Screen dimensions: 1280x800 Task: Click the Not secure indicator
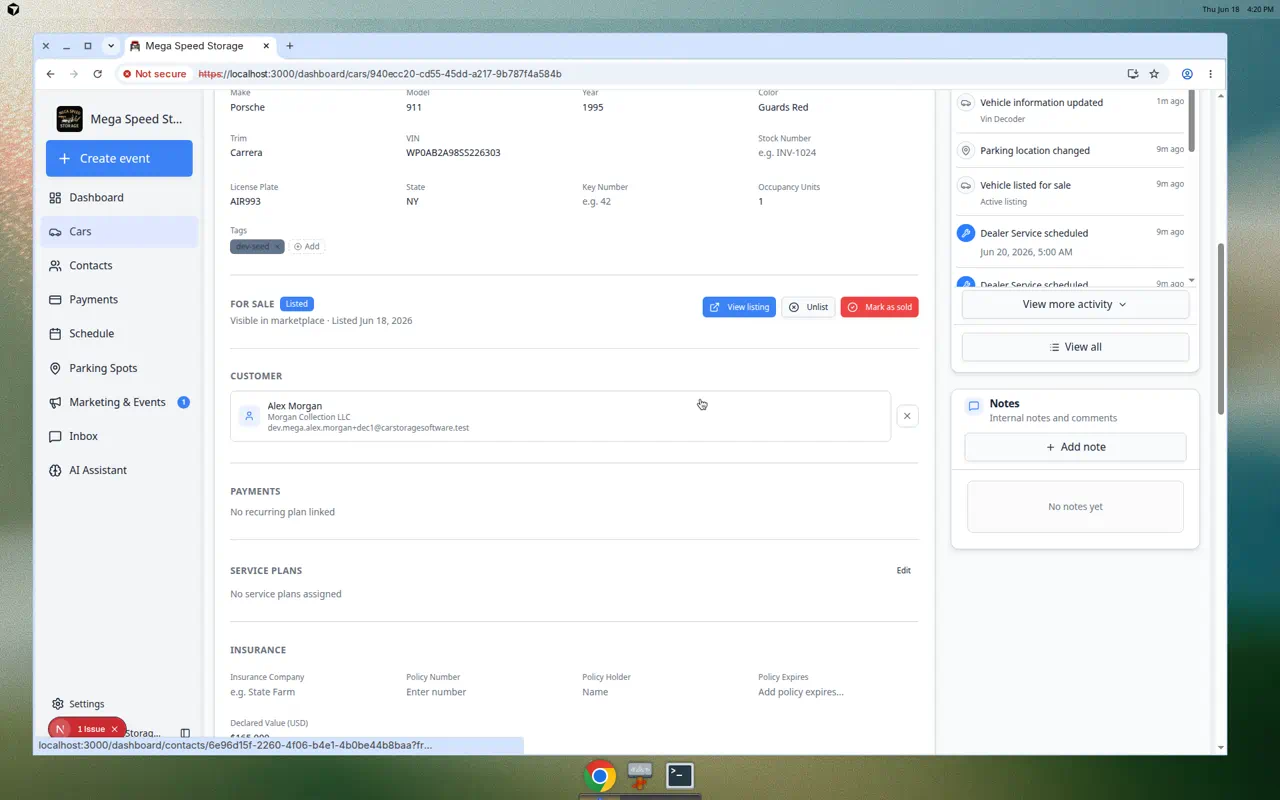click(x=155, y=74)
